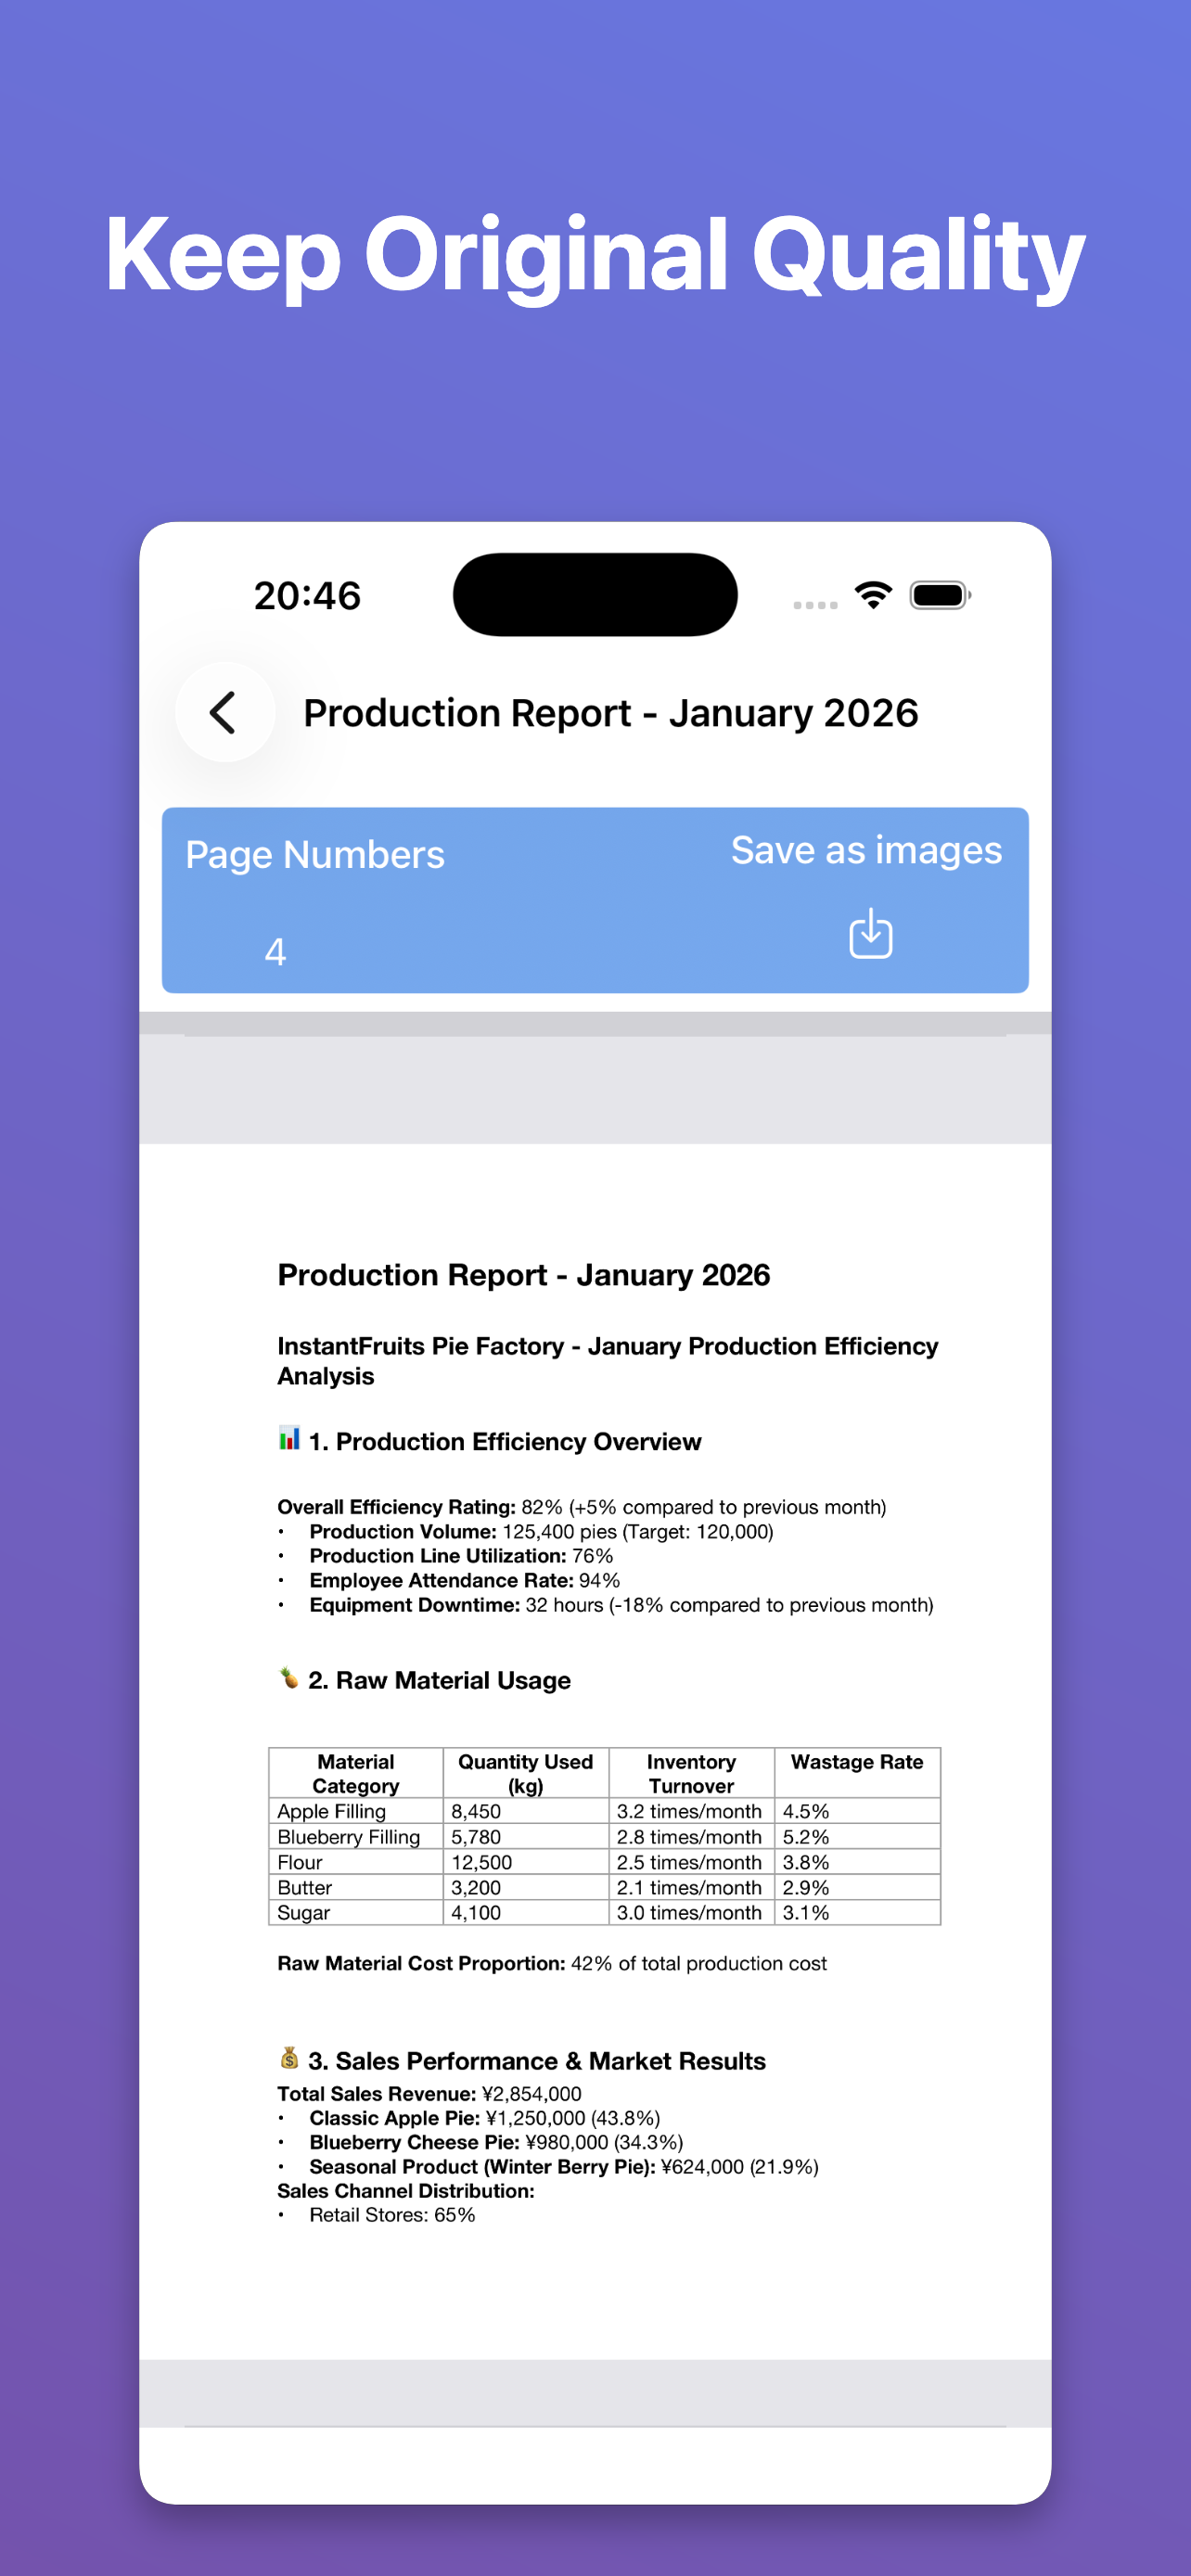Tap the Sales Channel Distribution label
The width and height of the screenshot is (1191, 2576).
(x=406, y=2191)
